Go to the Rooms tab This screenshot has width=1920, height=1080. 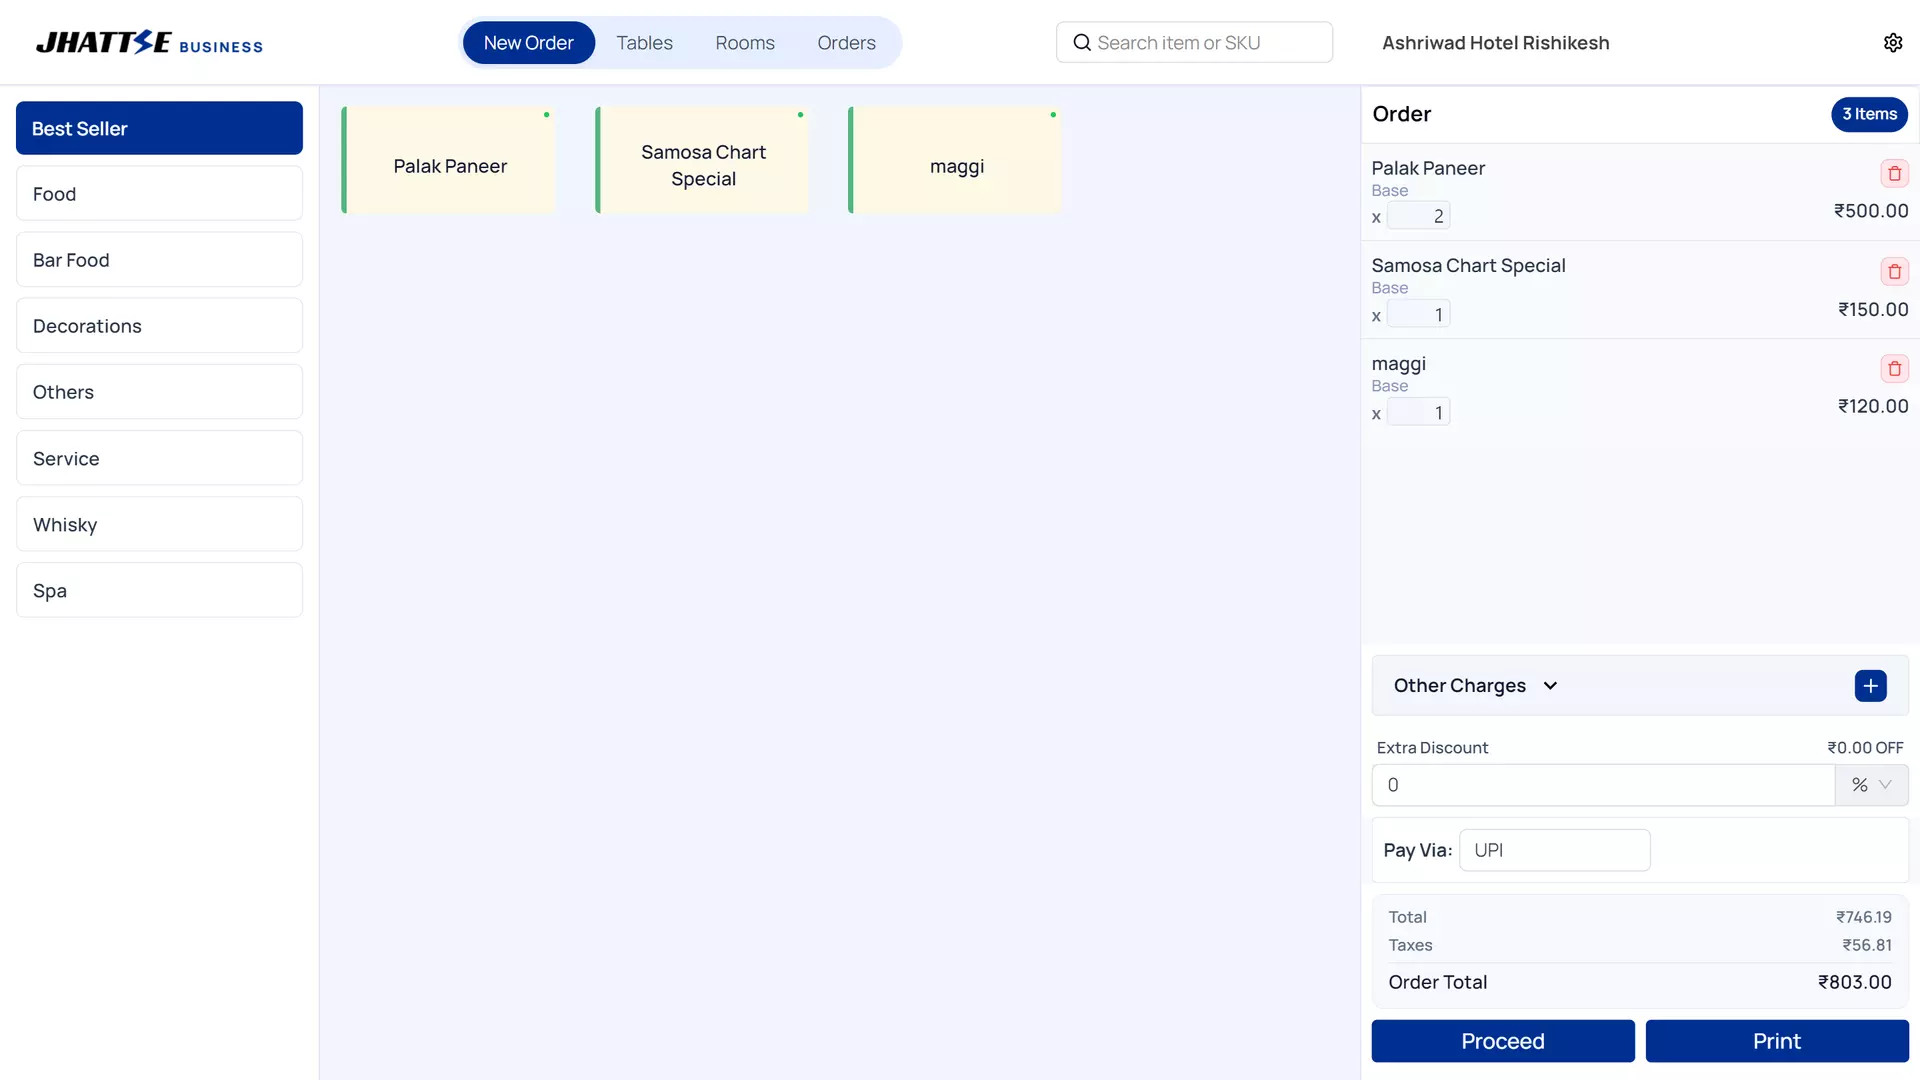(x=744, y=43)
